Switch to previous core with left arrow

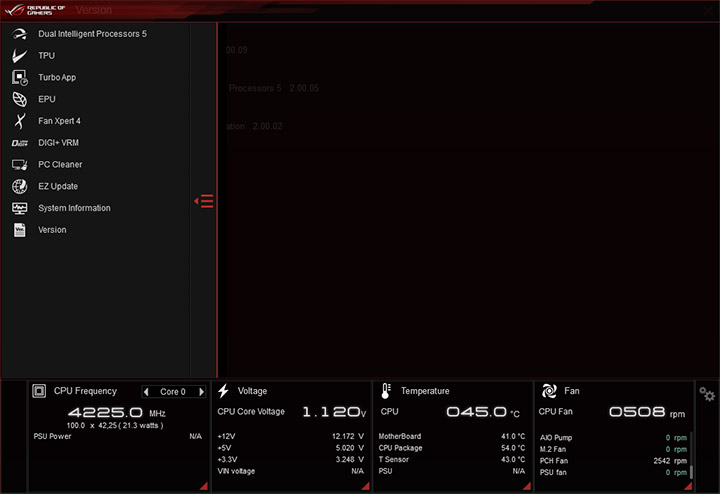point(146,392)
